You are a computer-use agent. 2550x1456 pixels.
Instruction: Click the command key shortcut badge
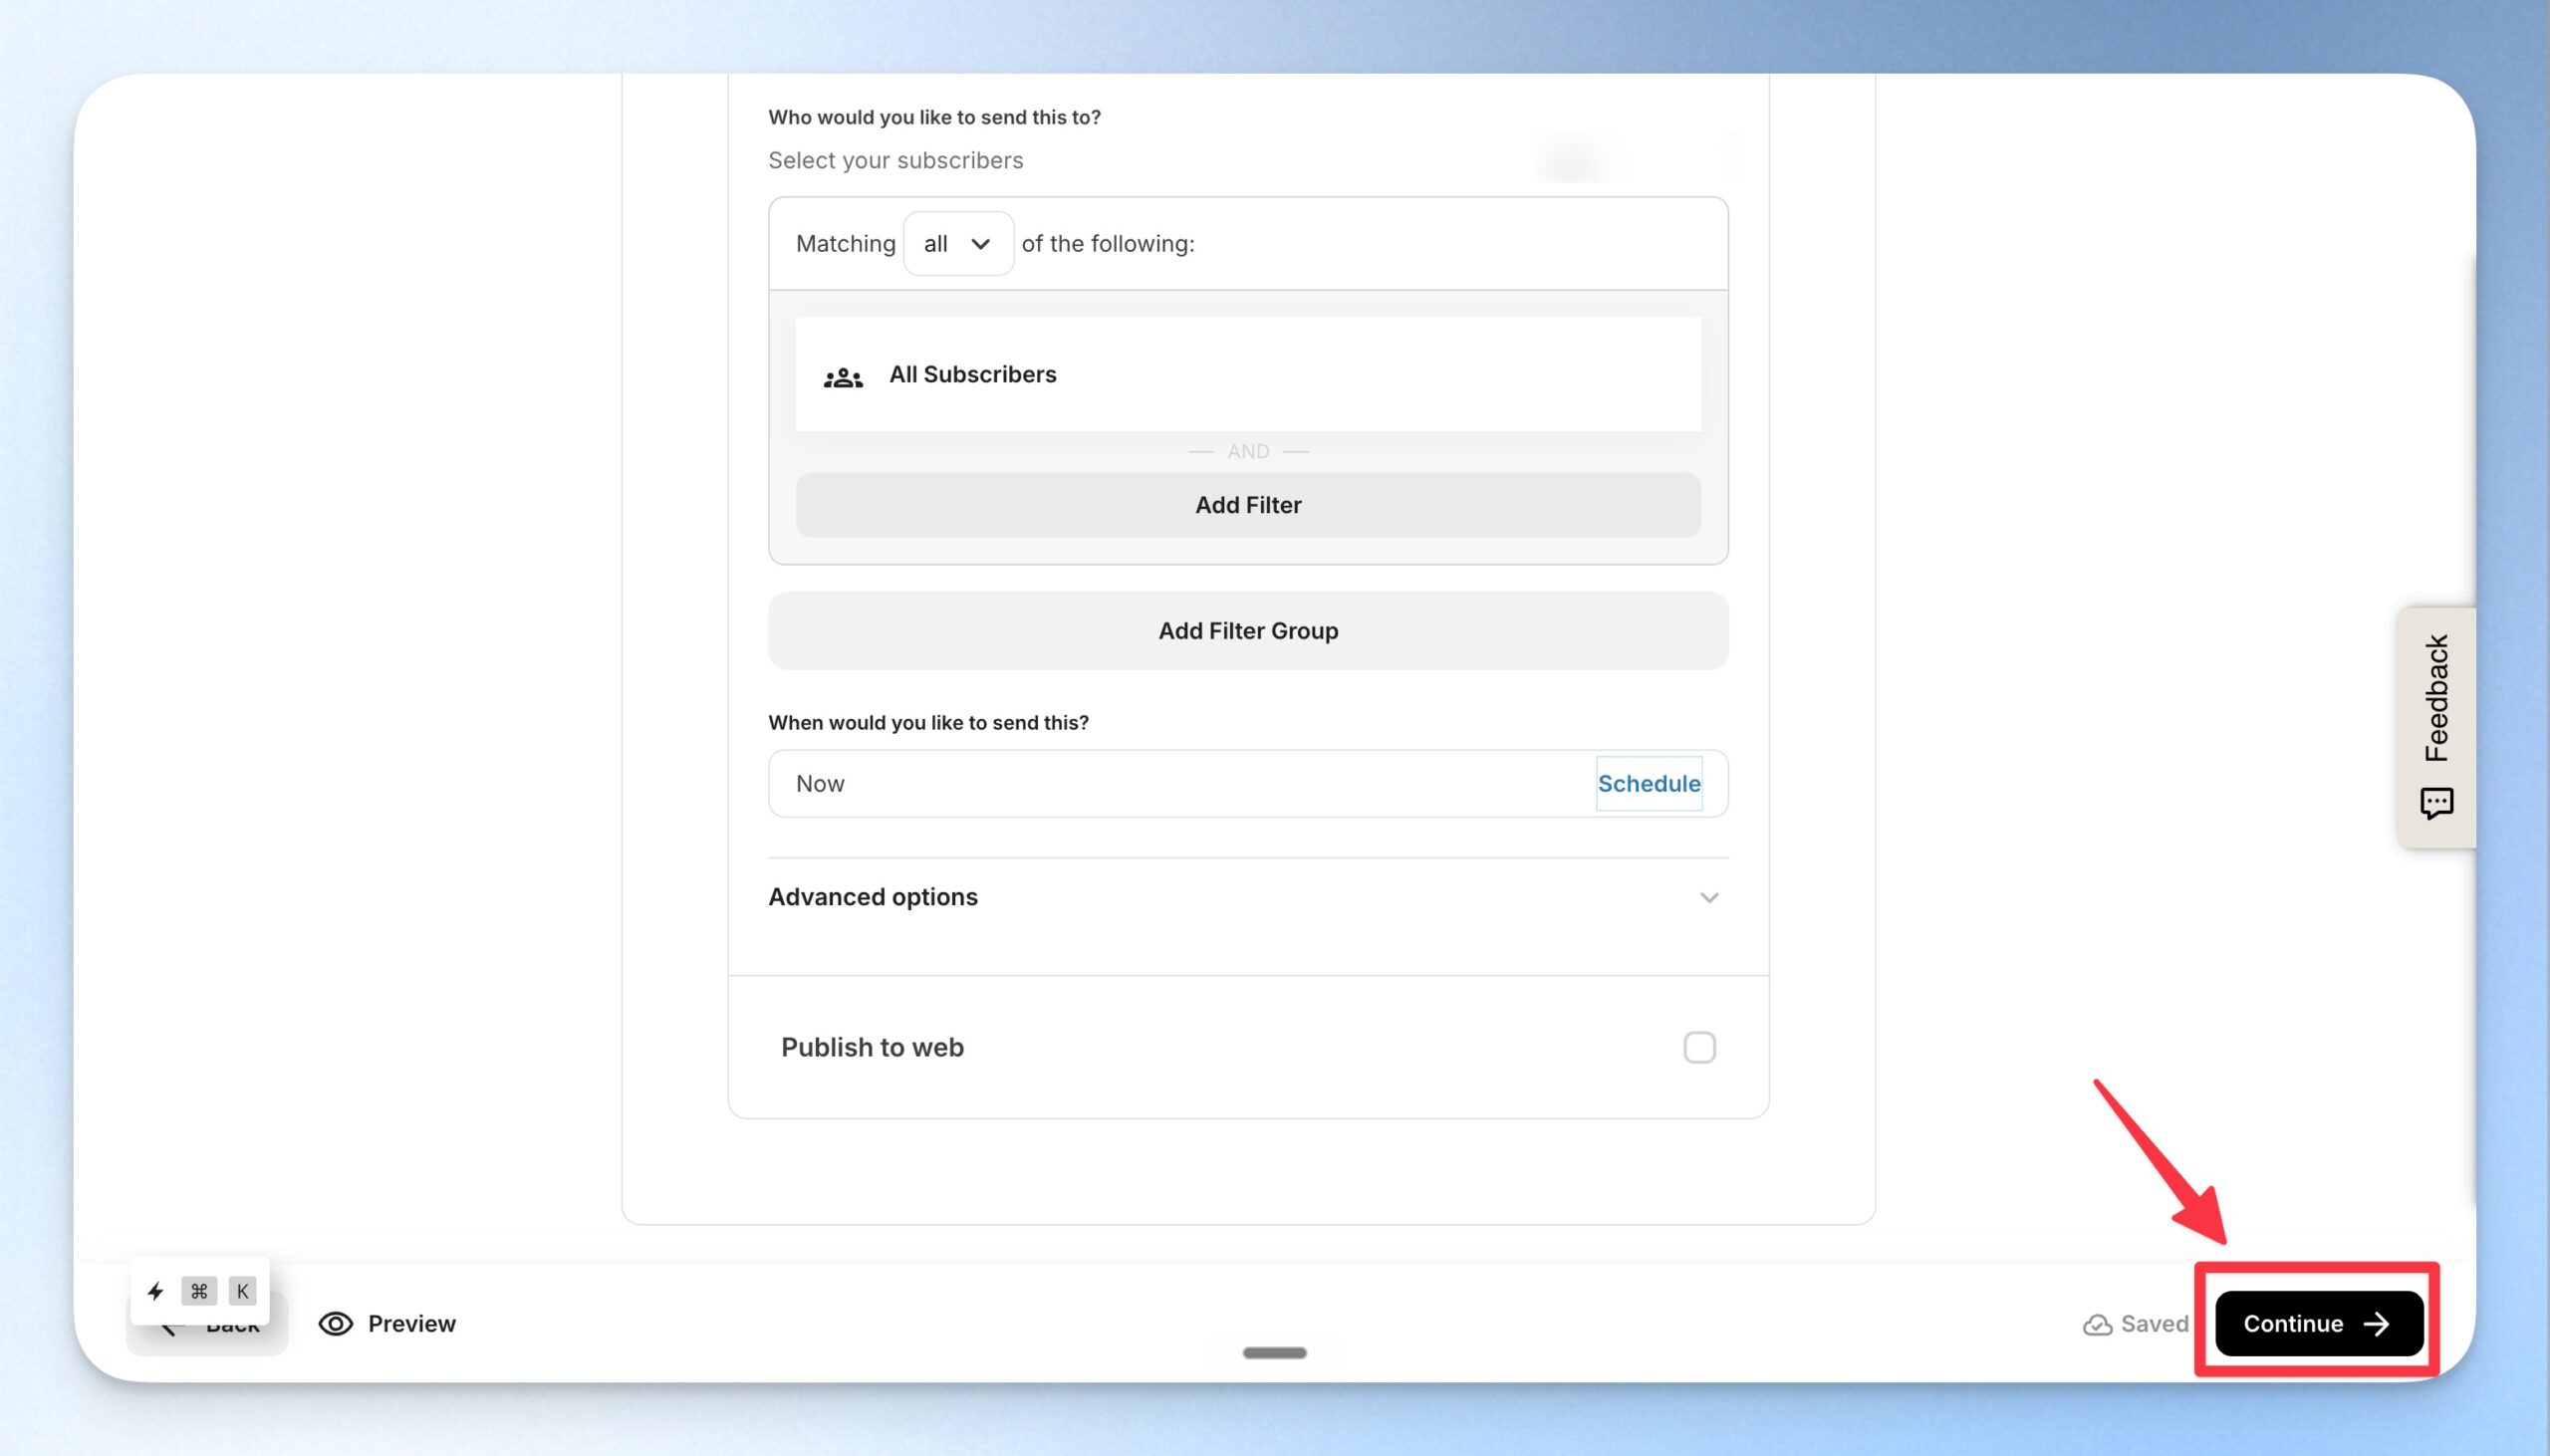coord(199,1291)
